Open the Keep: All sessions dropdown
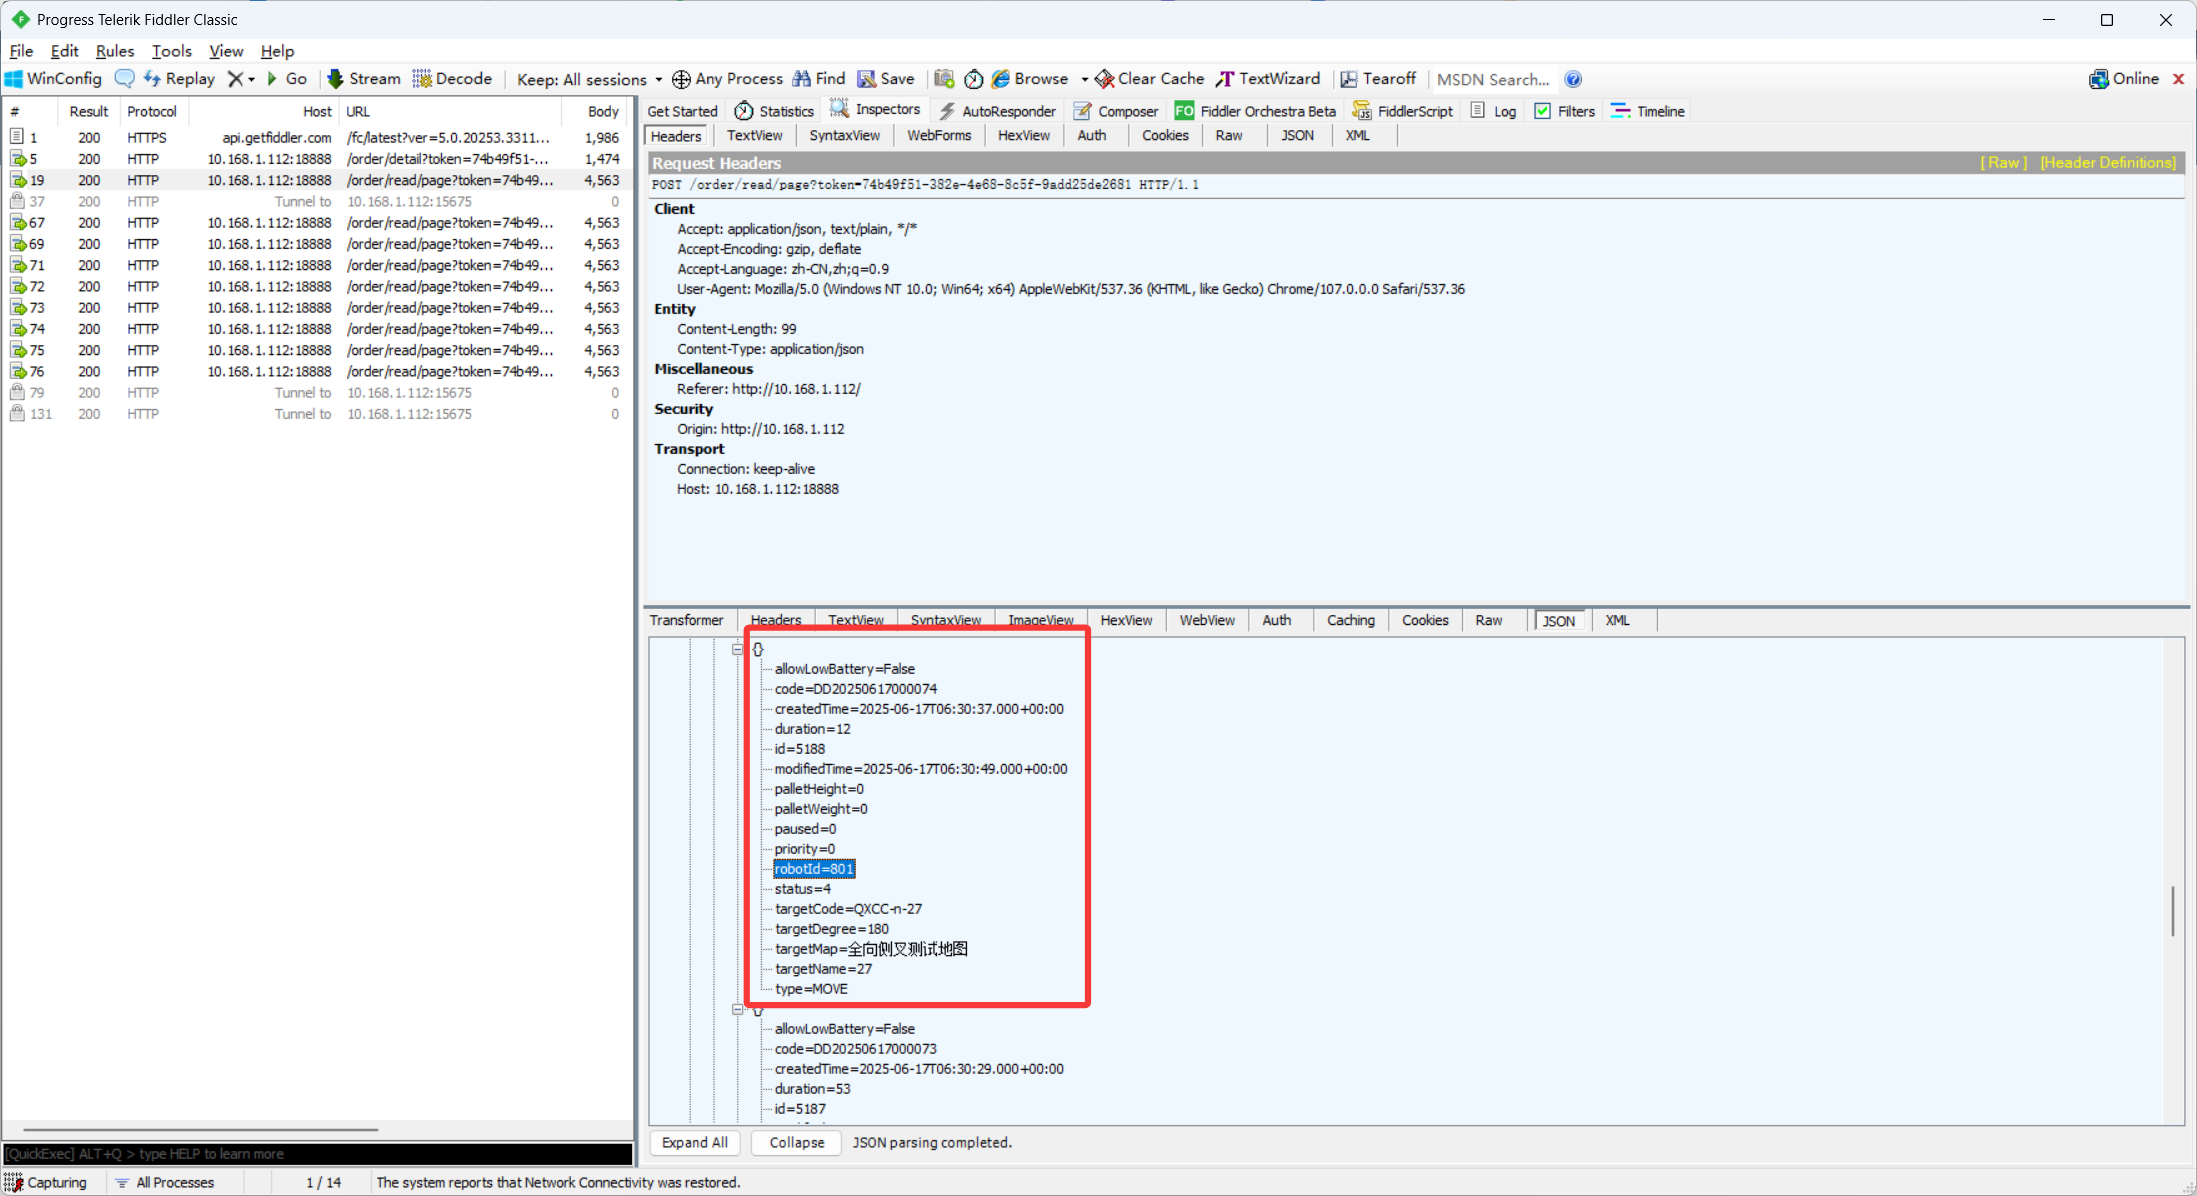2197x1196 pixels. [589, 79]
